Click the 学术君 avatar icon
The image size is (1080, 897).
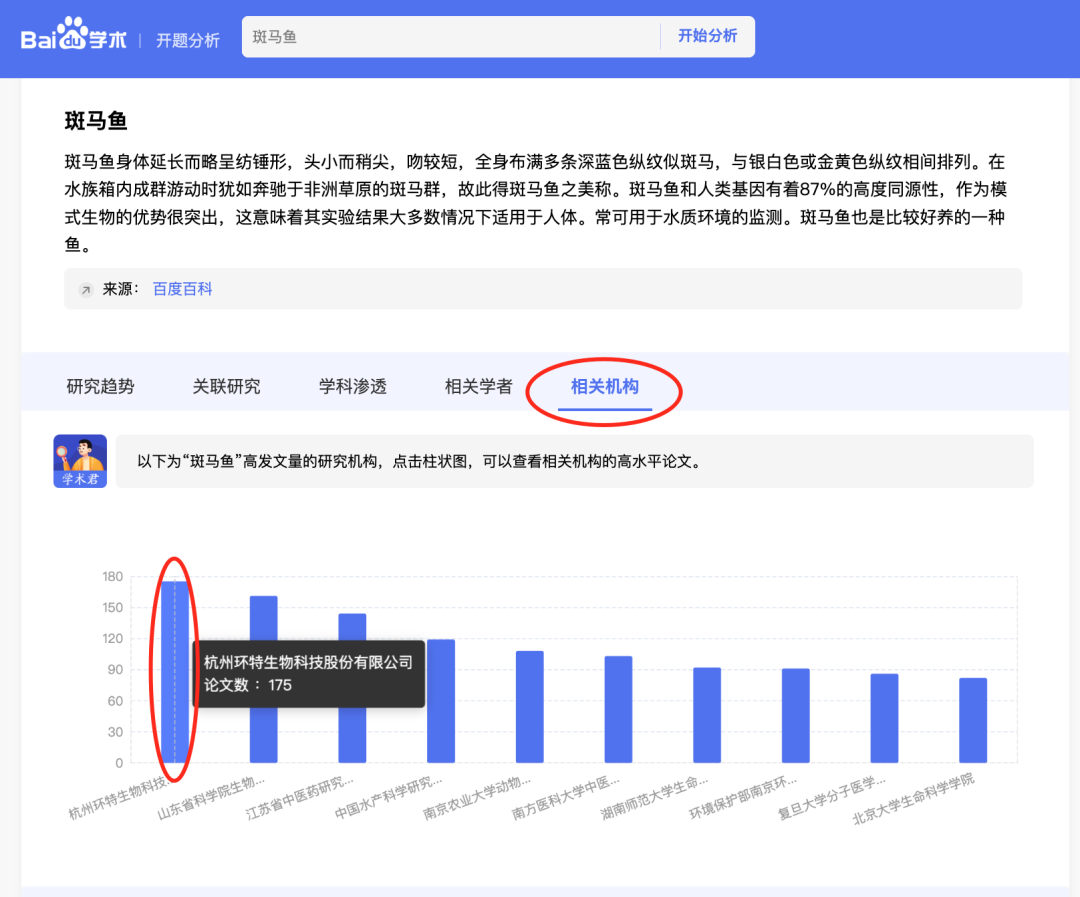(80, 461)
